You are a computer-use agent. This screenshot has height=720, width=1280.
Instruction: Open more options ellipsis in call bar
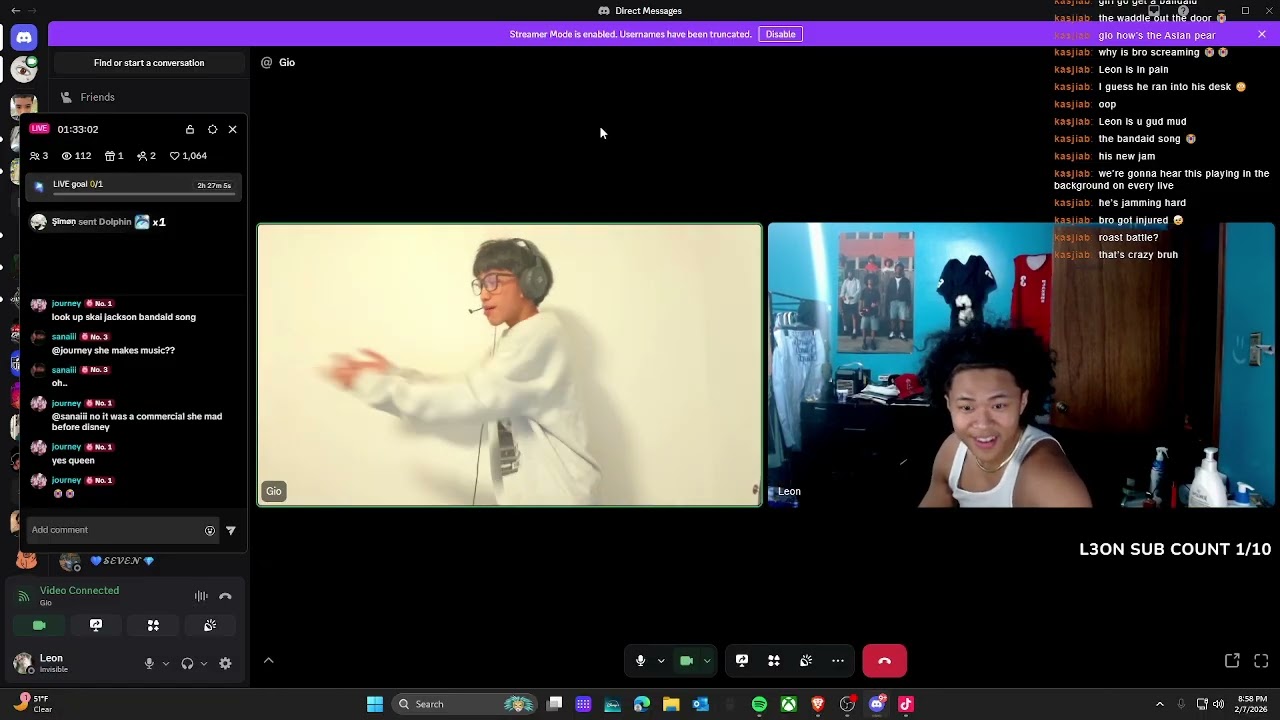(x=838, y=661)
